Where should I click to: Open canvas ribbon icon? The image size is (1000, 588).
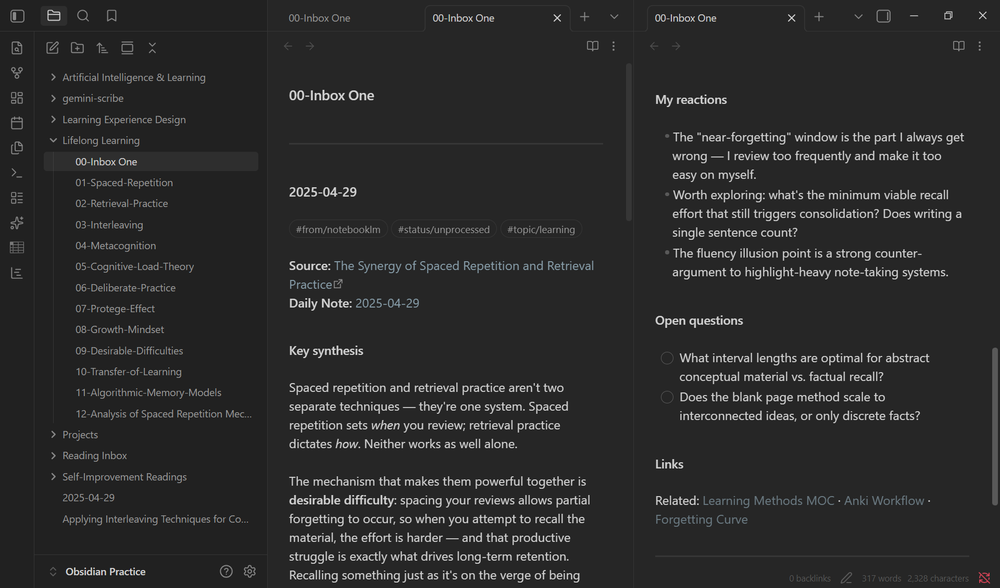point(17,98)
